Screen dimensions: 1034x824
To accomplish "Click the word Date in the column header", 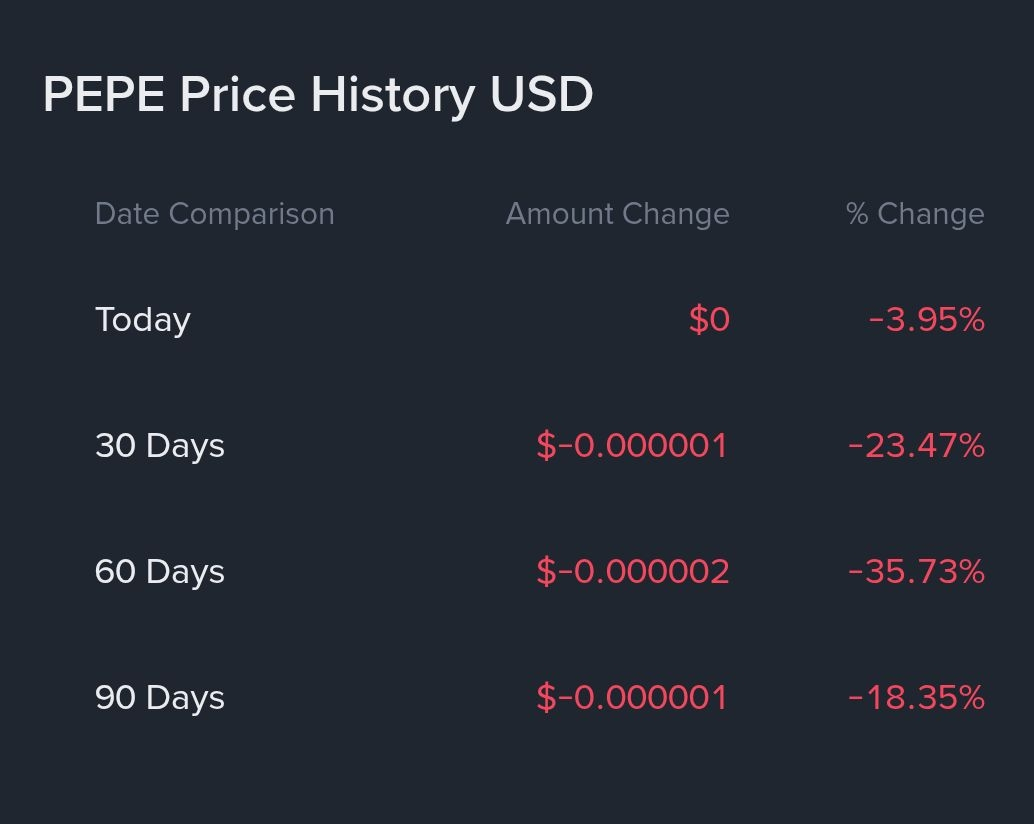I will (x=128, y=214).
